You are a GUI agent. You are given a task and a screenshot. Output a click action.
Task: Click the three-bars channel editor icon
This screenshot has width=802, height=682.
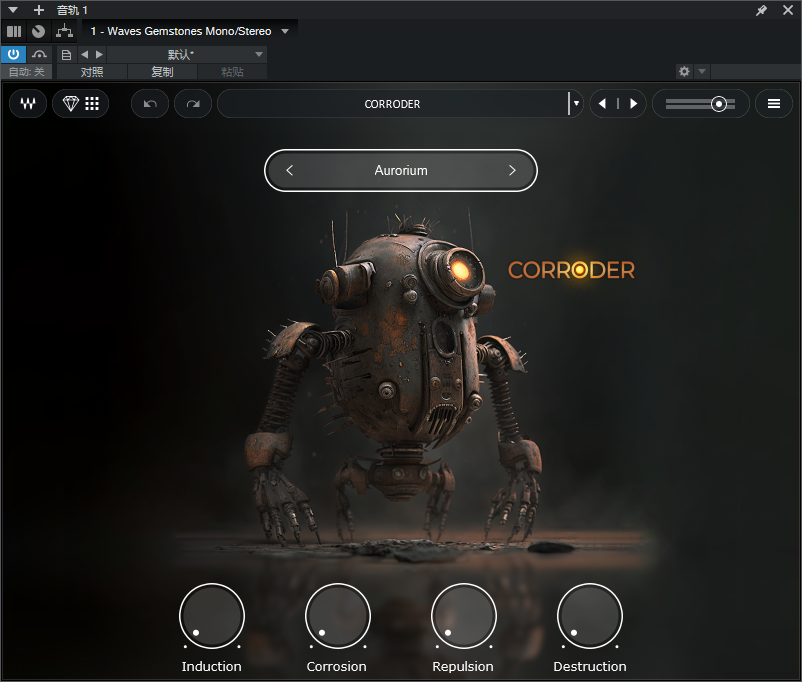(14, 32)
